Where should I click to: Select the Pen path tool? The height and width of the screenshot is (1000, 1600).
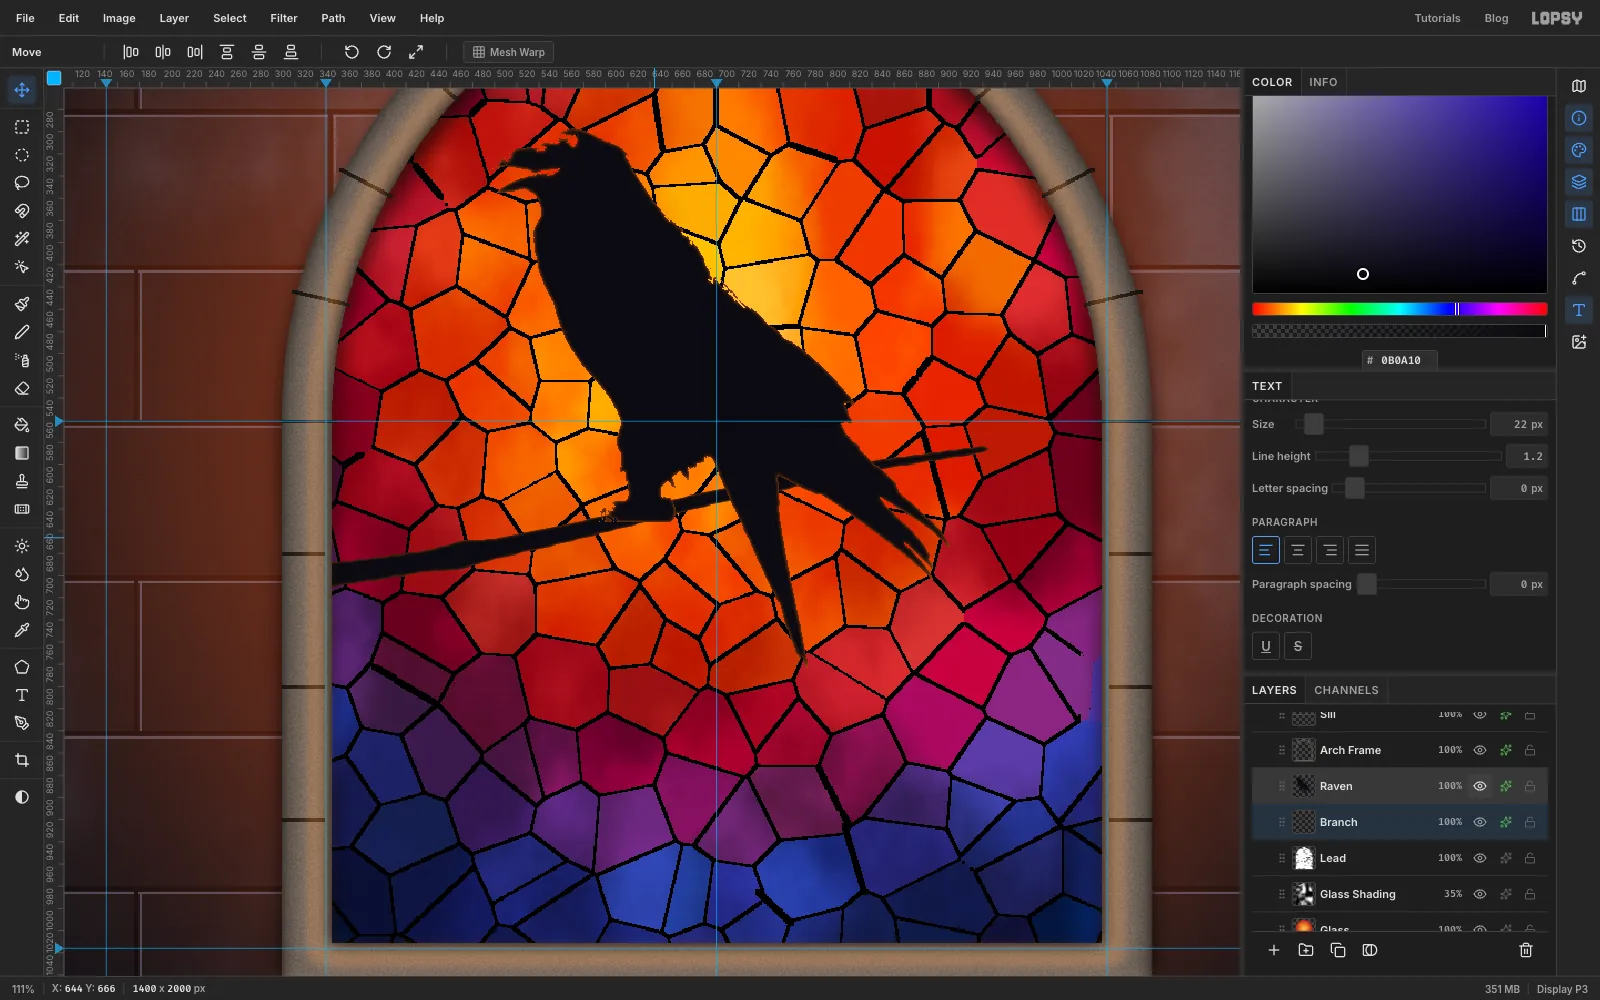coord(22,723)
